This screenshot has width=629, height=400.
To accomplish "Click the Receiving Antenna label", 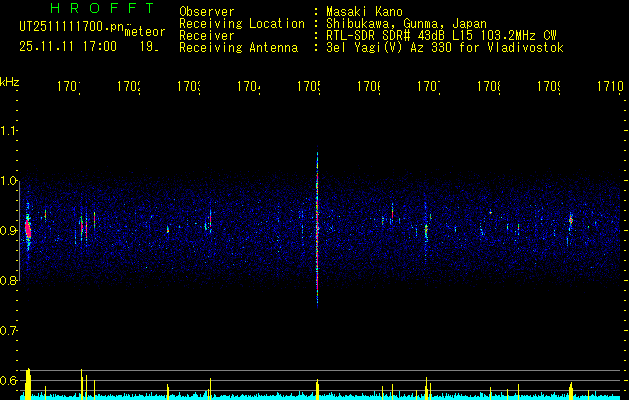I will pyautogui.click(x=239, y=48).
